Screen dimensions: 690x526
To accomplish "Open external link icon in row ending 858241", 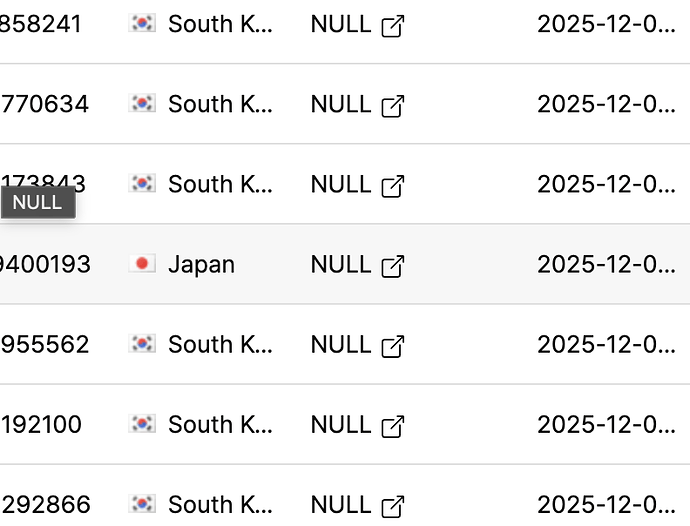I will (x=394, y=26).
